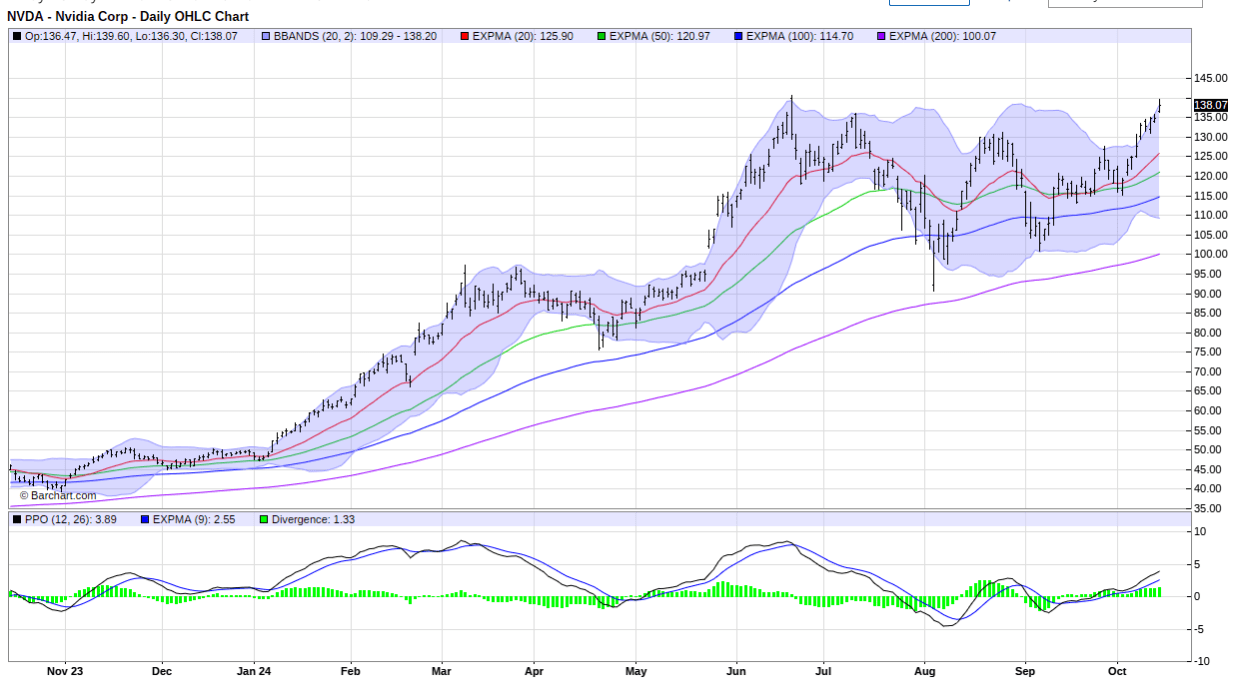Click the Divergence: 1.33 label

tap(313, 519)
